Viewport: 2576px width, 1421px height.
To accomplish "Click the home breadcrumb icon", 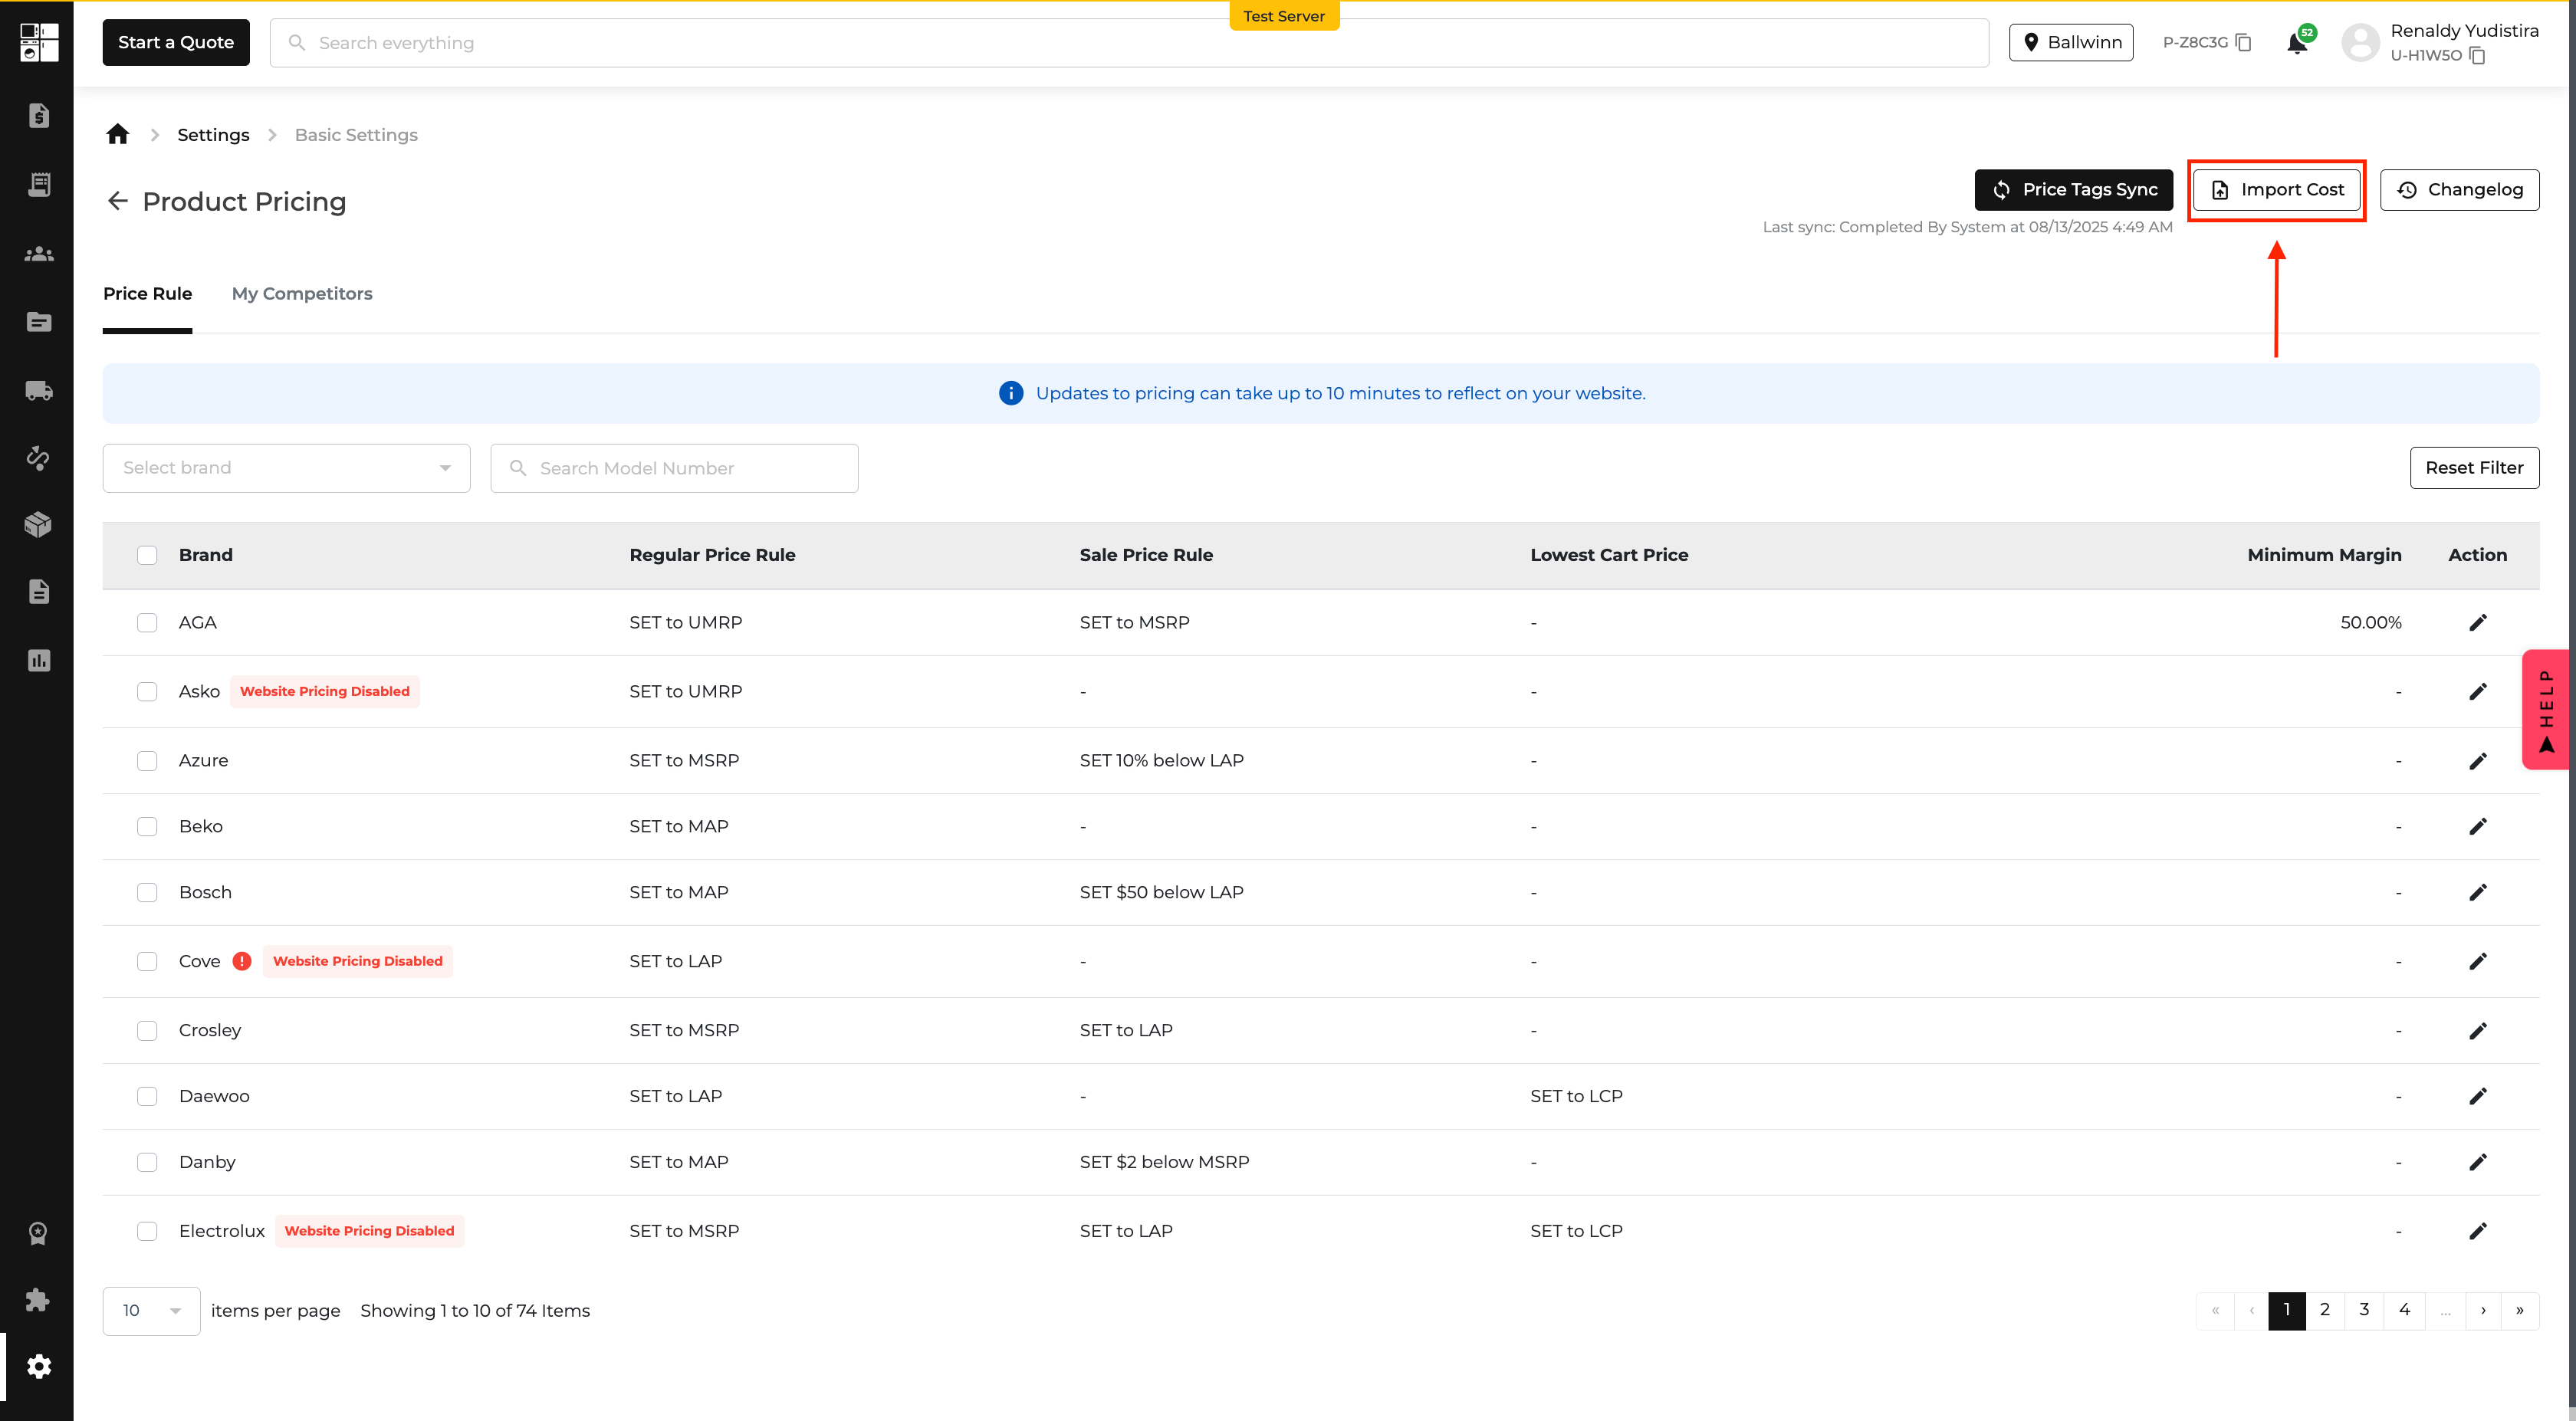I will tap(118, 134).
